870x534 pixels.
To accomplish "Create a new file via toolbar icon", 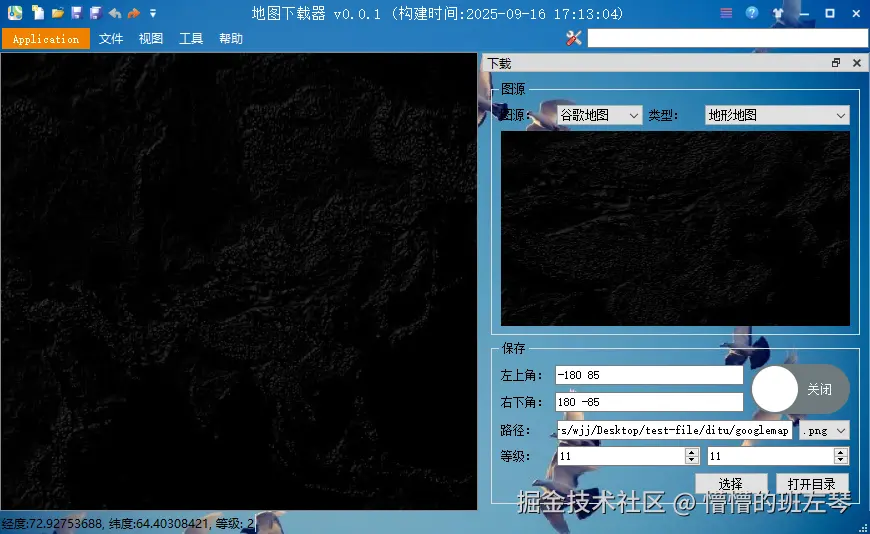I will coord(38,13).
